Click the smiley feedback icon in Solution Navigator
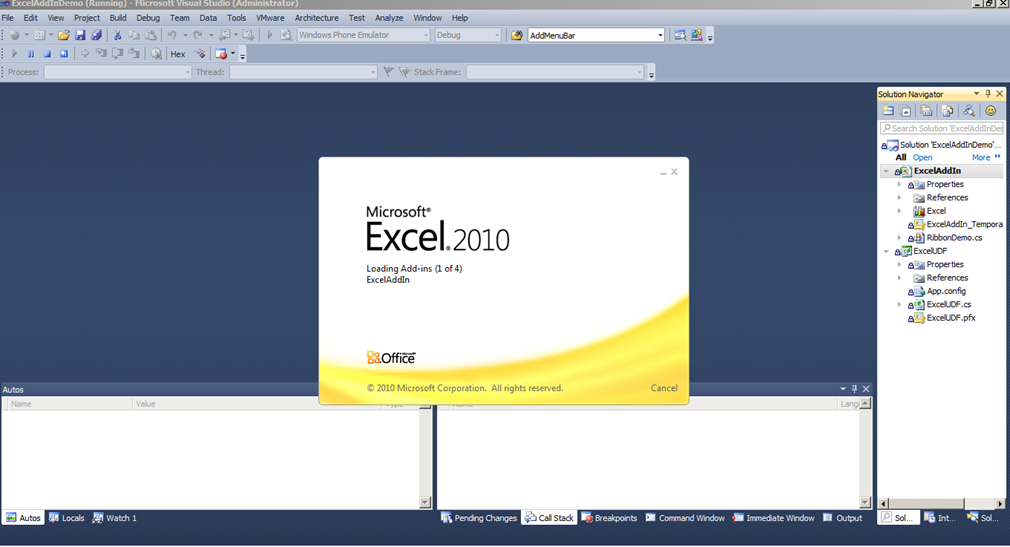1010x547 pixels. (991, 111)
